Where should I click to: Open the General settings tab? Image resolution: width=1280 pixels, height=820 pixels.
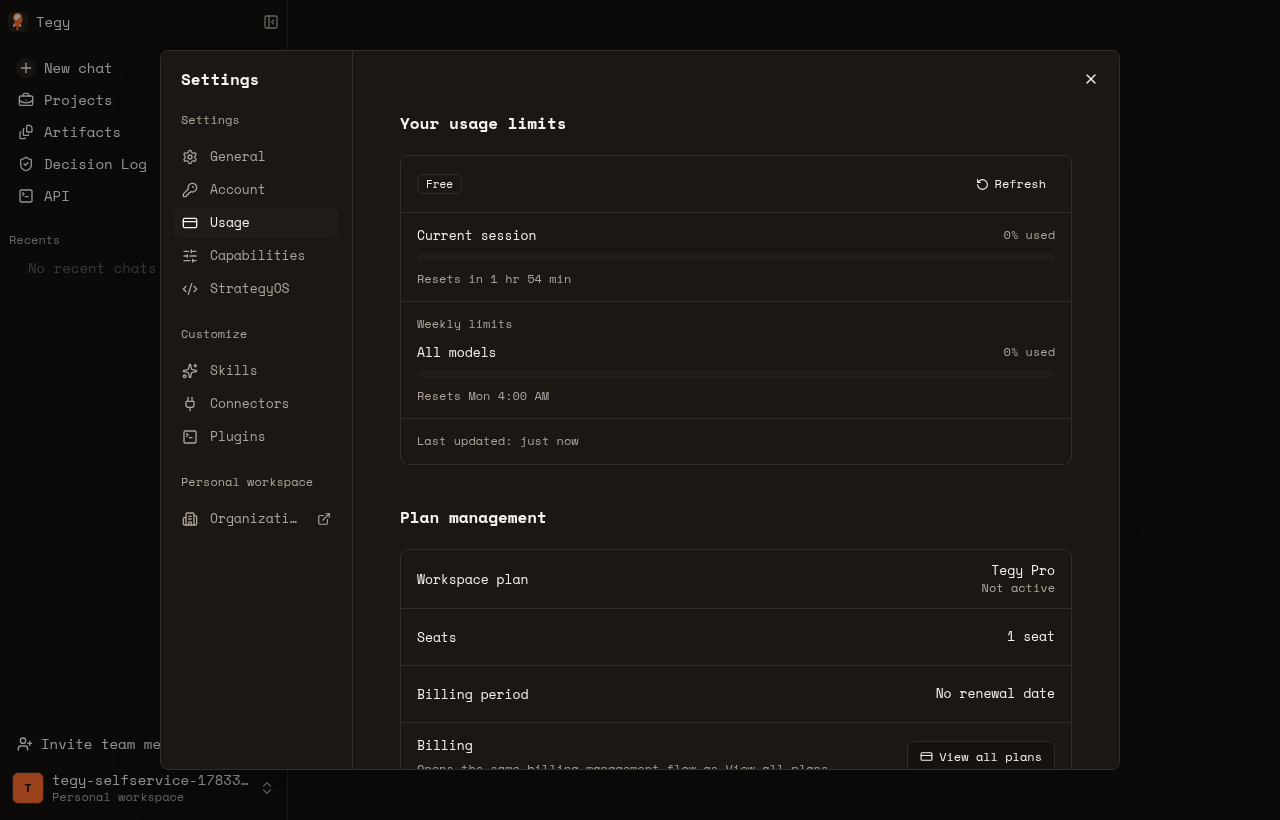click(x=256, y=157)
